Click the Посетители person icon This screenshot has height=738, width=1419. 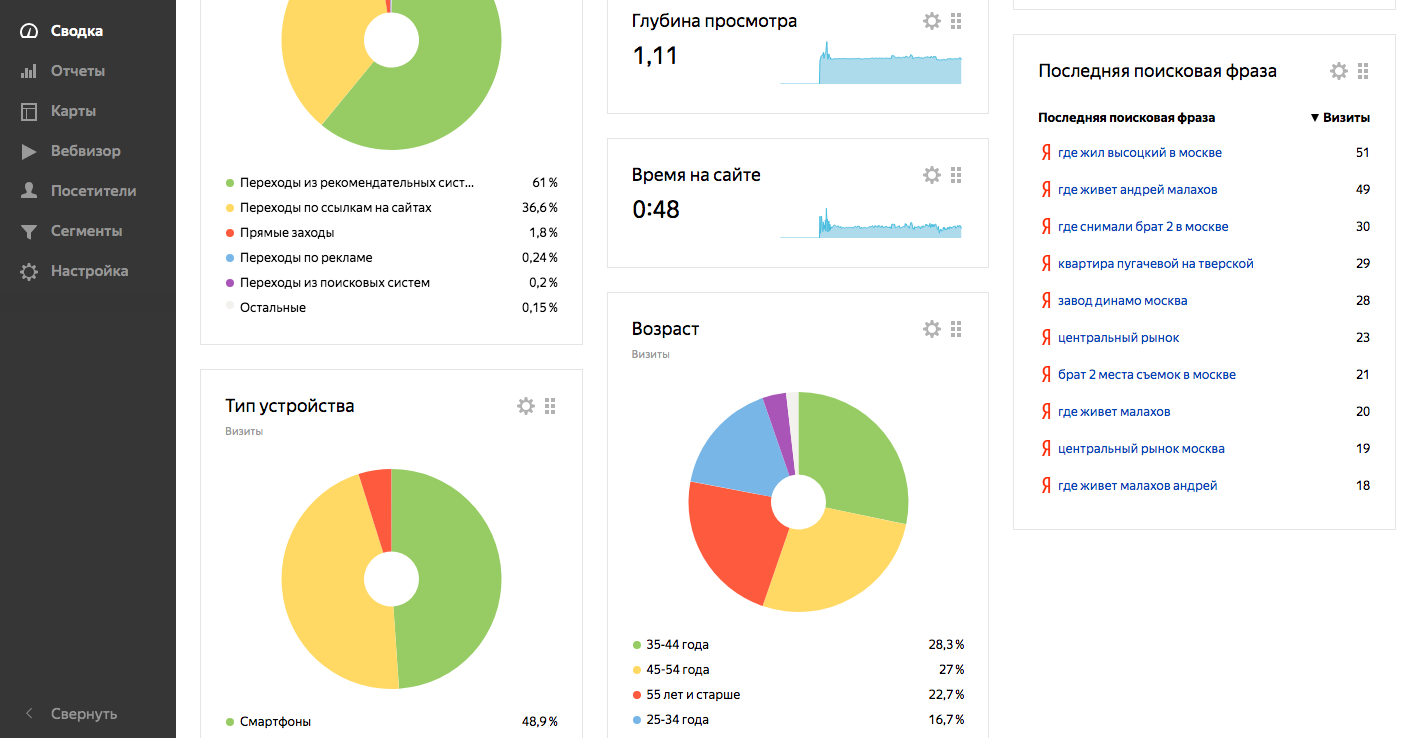(x=30, y=191)
